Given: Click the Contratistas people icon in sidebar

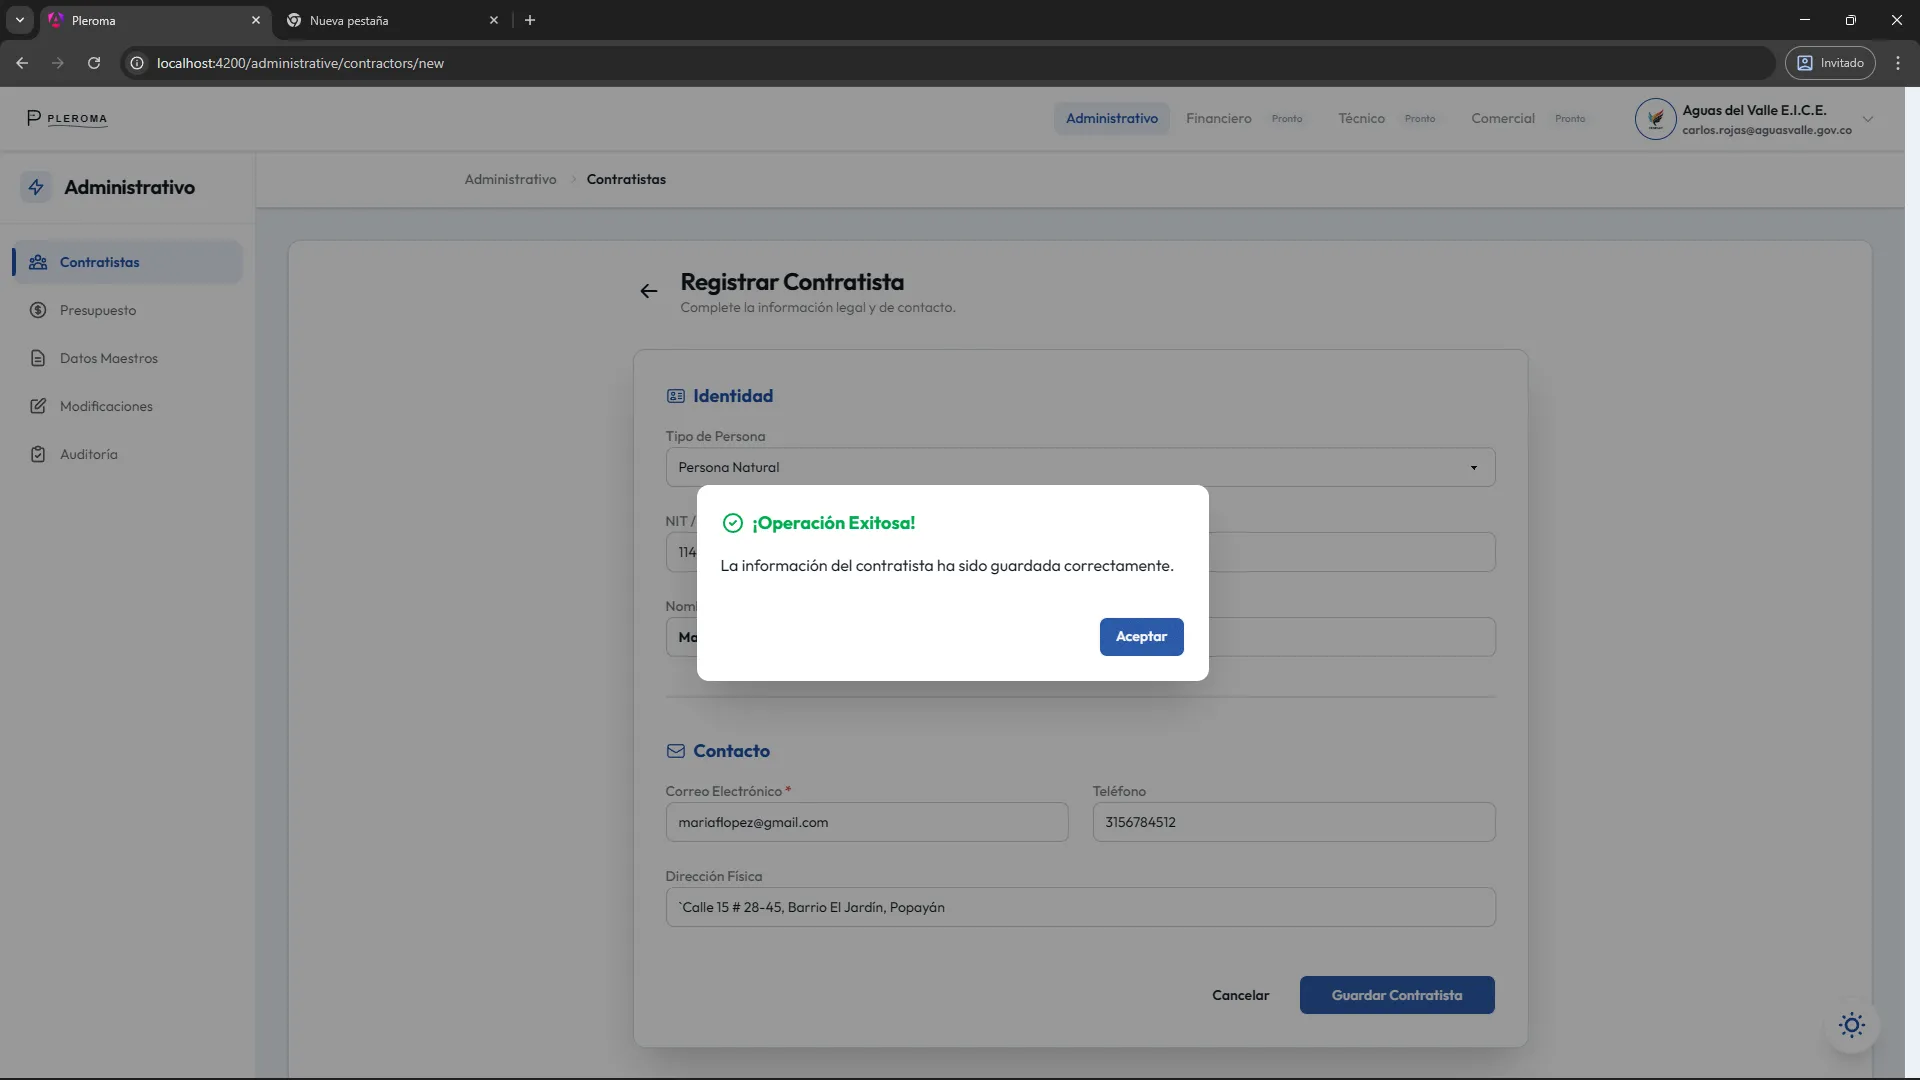Looking at the screenshot, I should tap(38, 262).
